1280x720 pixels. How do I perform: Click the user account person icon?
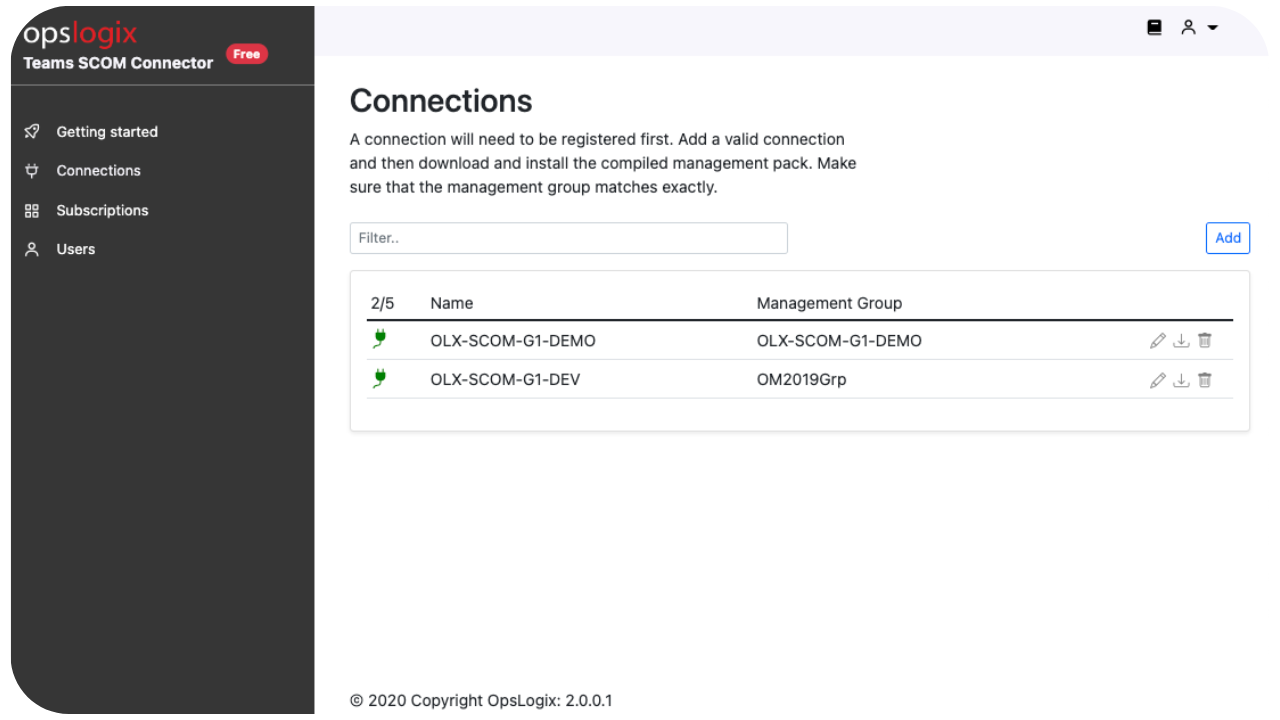point(1189,27)
